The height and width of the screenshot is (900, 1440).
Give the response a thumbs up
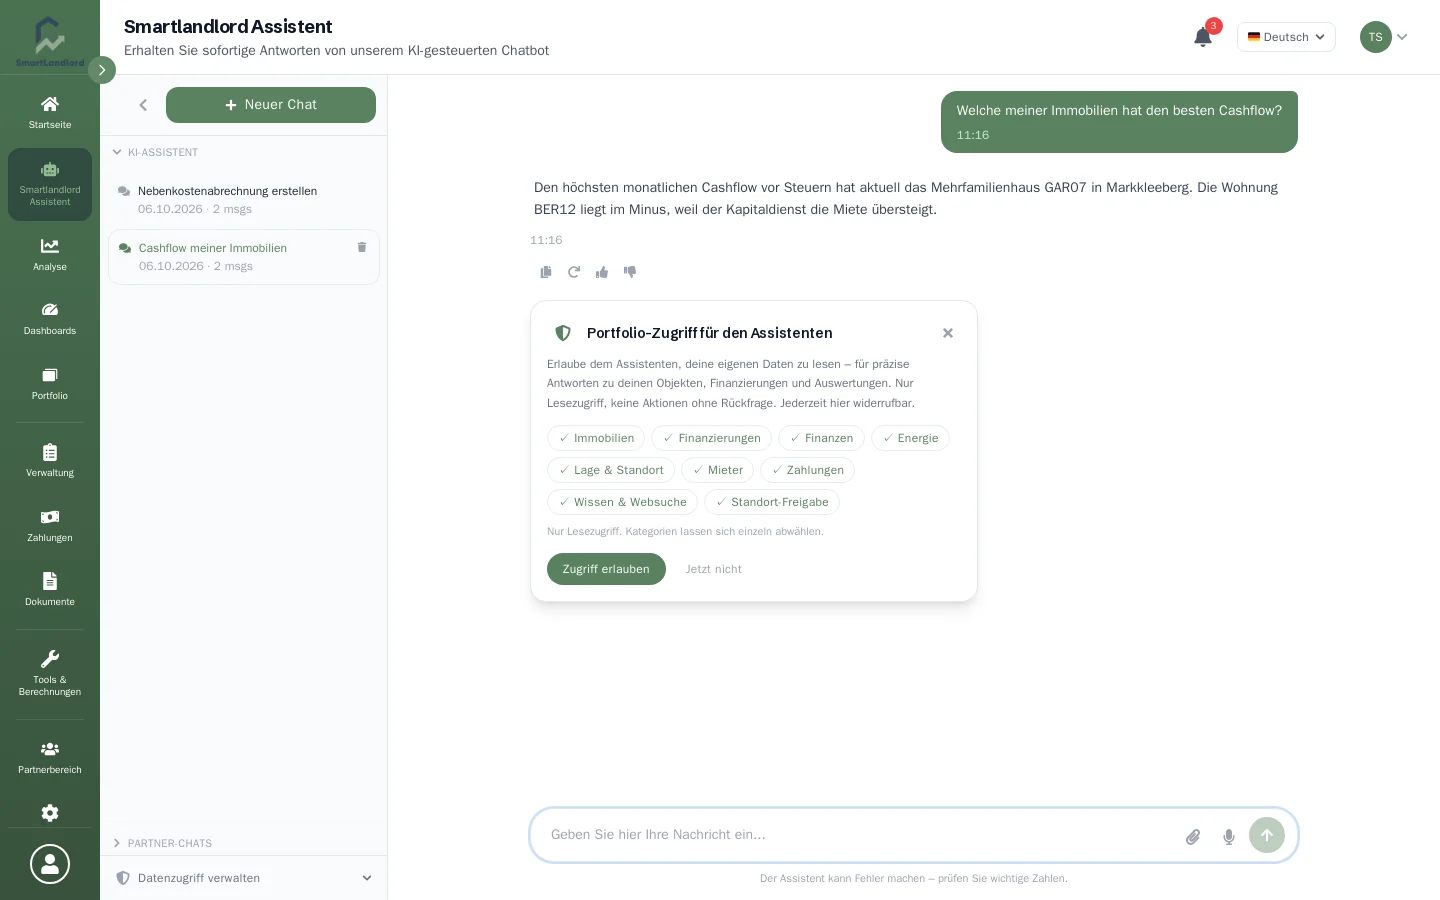click(x=602, y=272)
